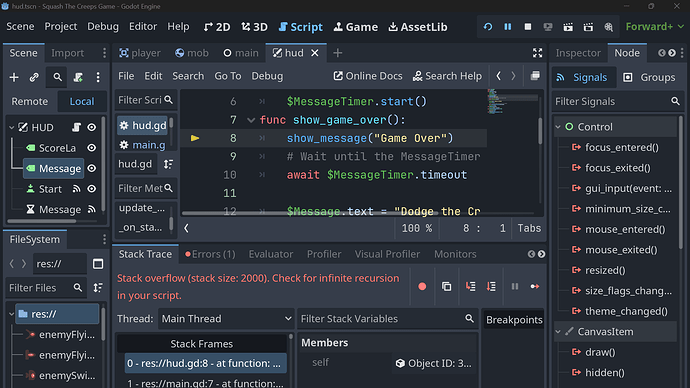The width and height of the screenshot is (690, 388).
Task: Select main.gd in script list
Action: [x=143, y=145]
